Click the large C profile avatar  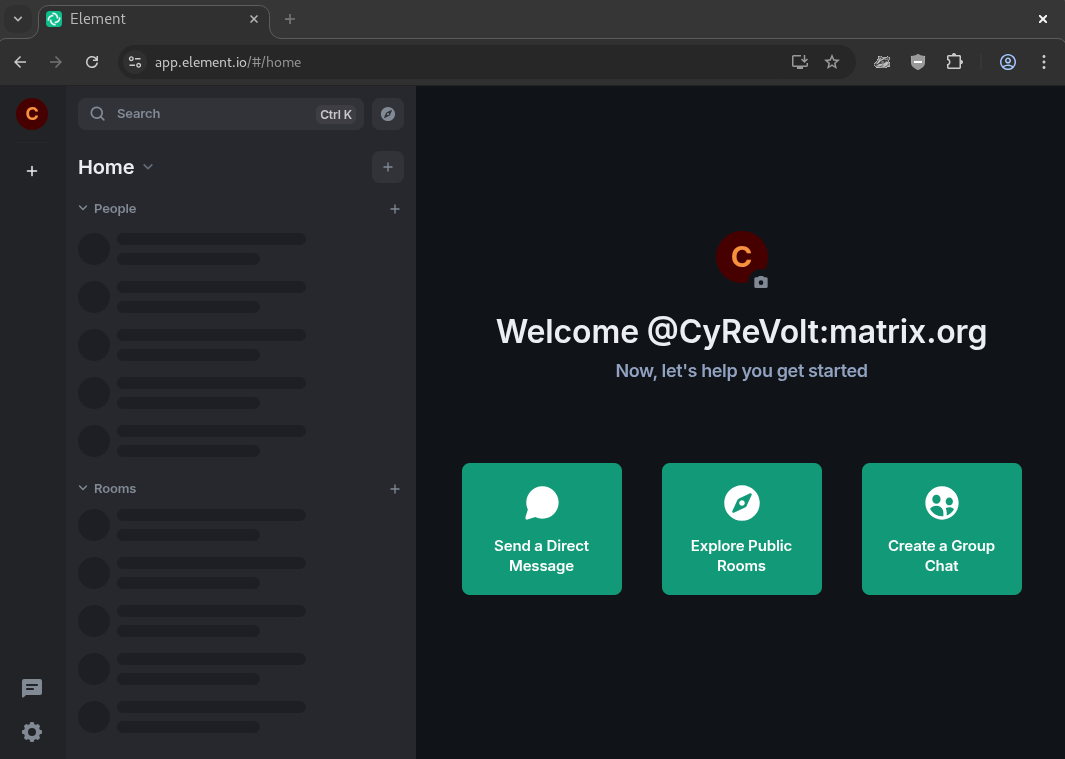741,257
